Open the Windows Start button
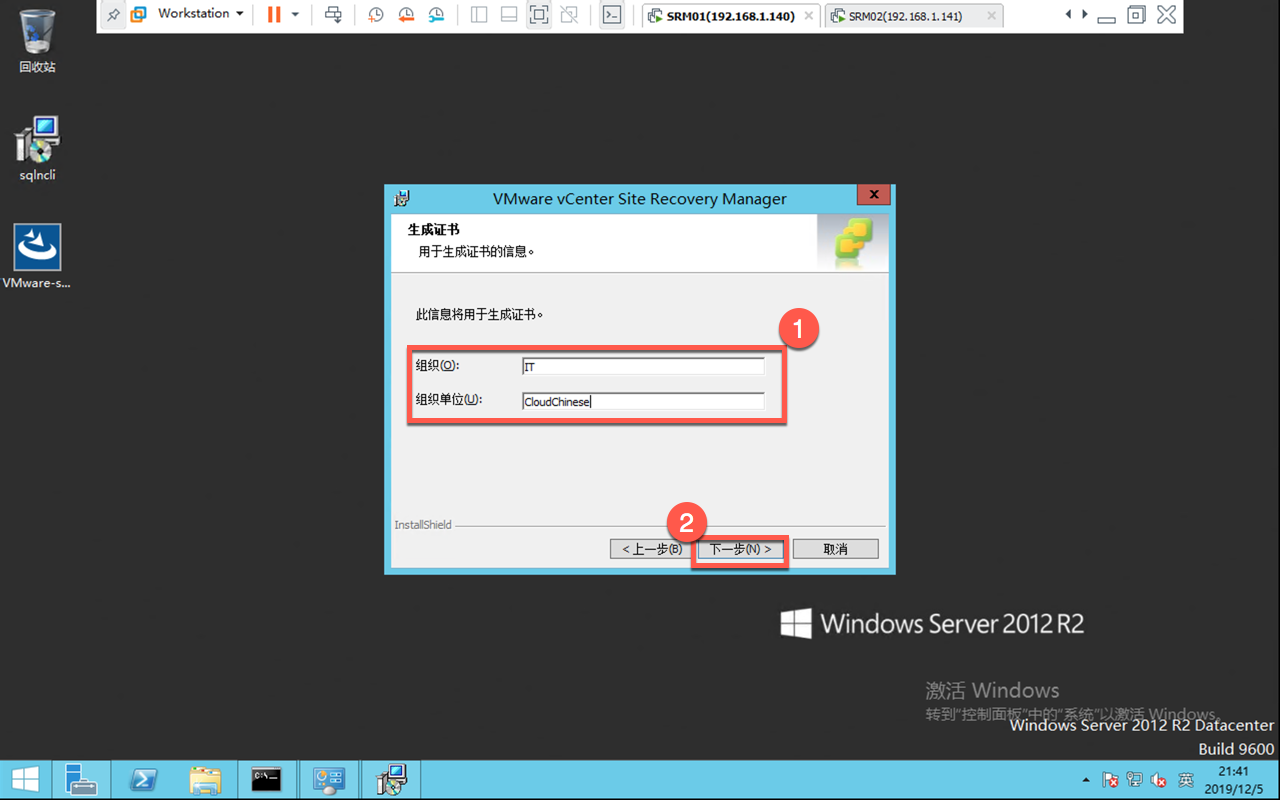Screen dimensions: 1280x800 point(25,780)
